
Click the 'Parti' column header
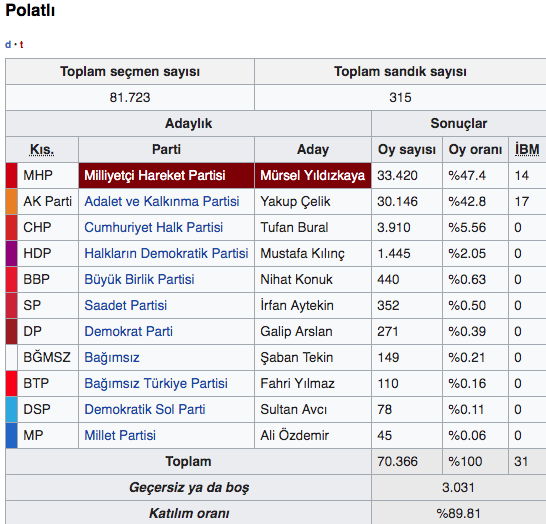pos(166,150)
